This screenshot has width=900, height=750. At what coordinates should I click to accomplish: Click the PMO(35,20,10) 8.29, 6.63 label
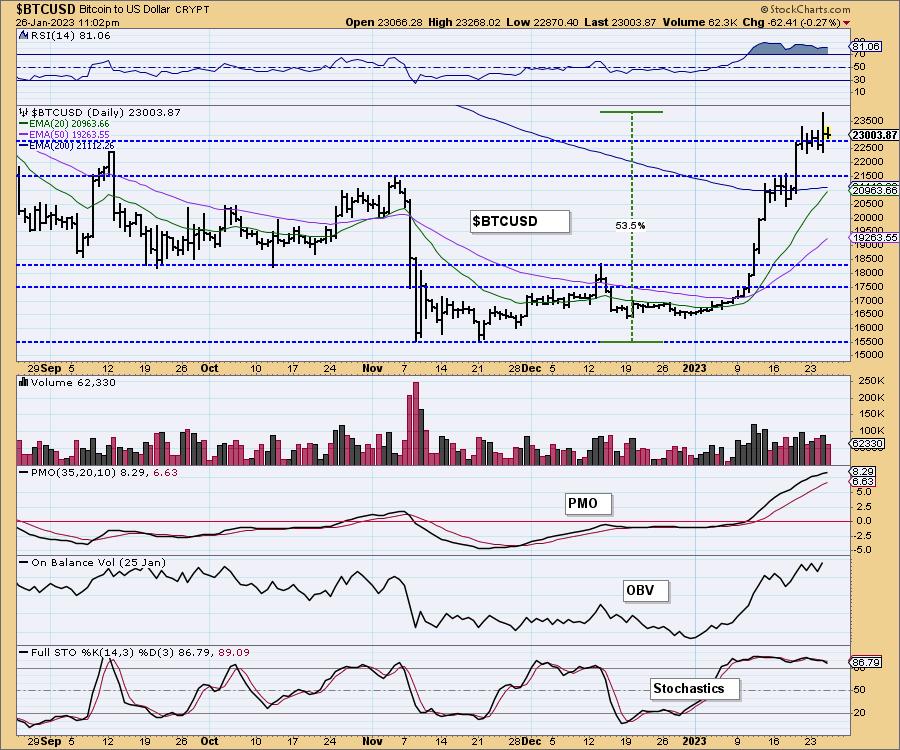tap(104, 473)
